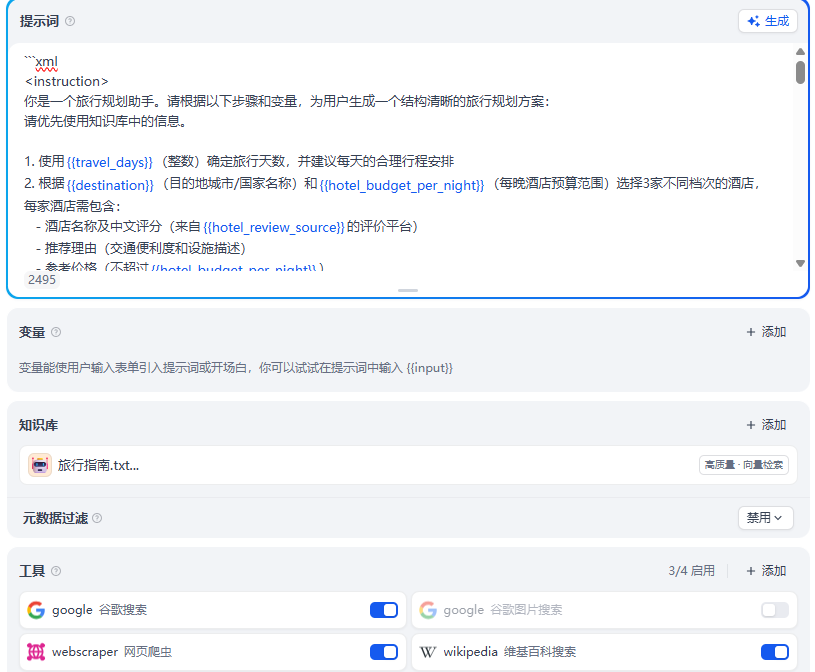
Task: Disable the 网页爬虫 toggle
Action: (384, 651)
